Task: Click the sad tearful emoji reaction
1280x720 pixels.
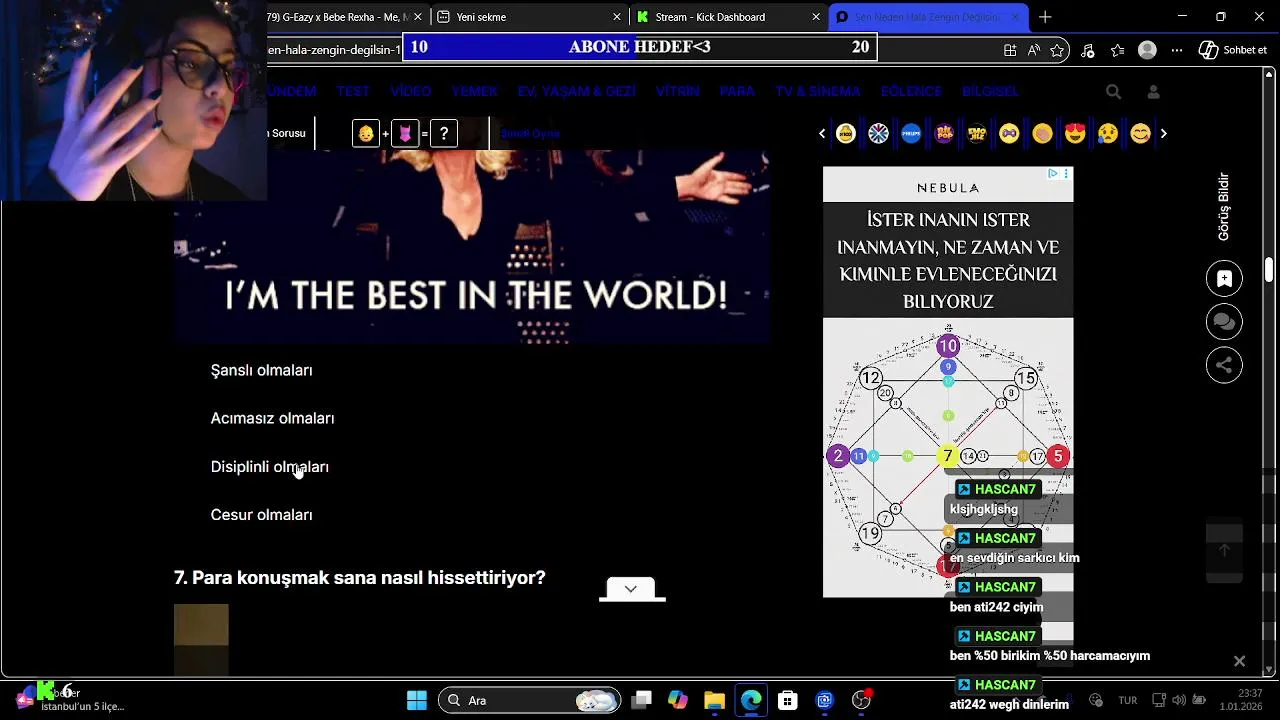Action: point(1107,133)
